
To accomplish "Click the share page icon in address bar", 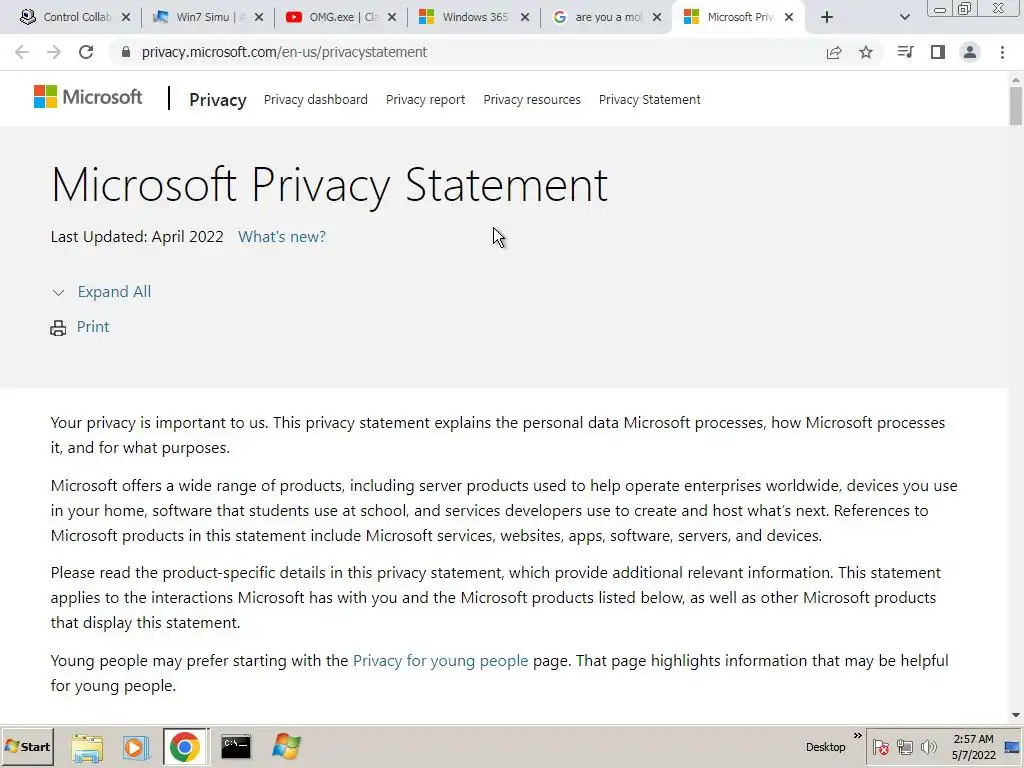I will [x=834, y=52].
